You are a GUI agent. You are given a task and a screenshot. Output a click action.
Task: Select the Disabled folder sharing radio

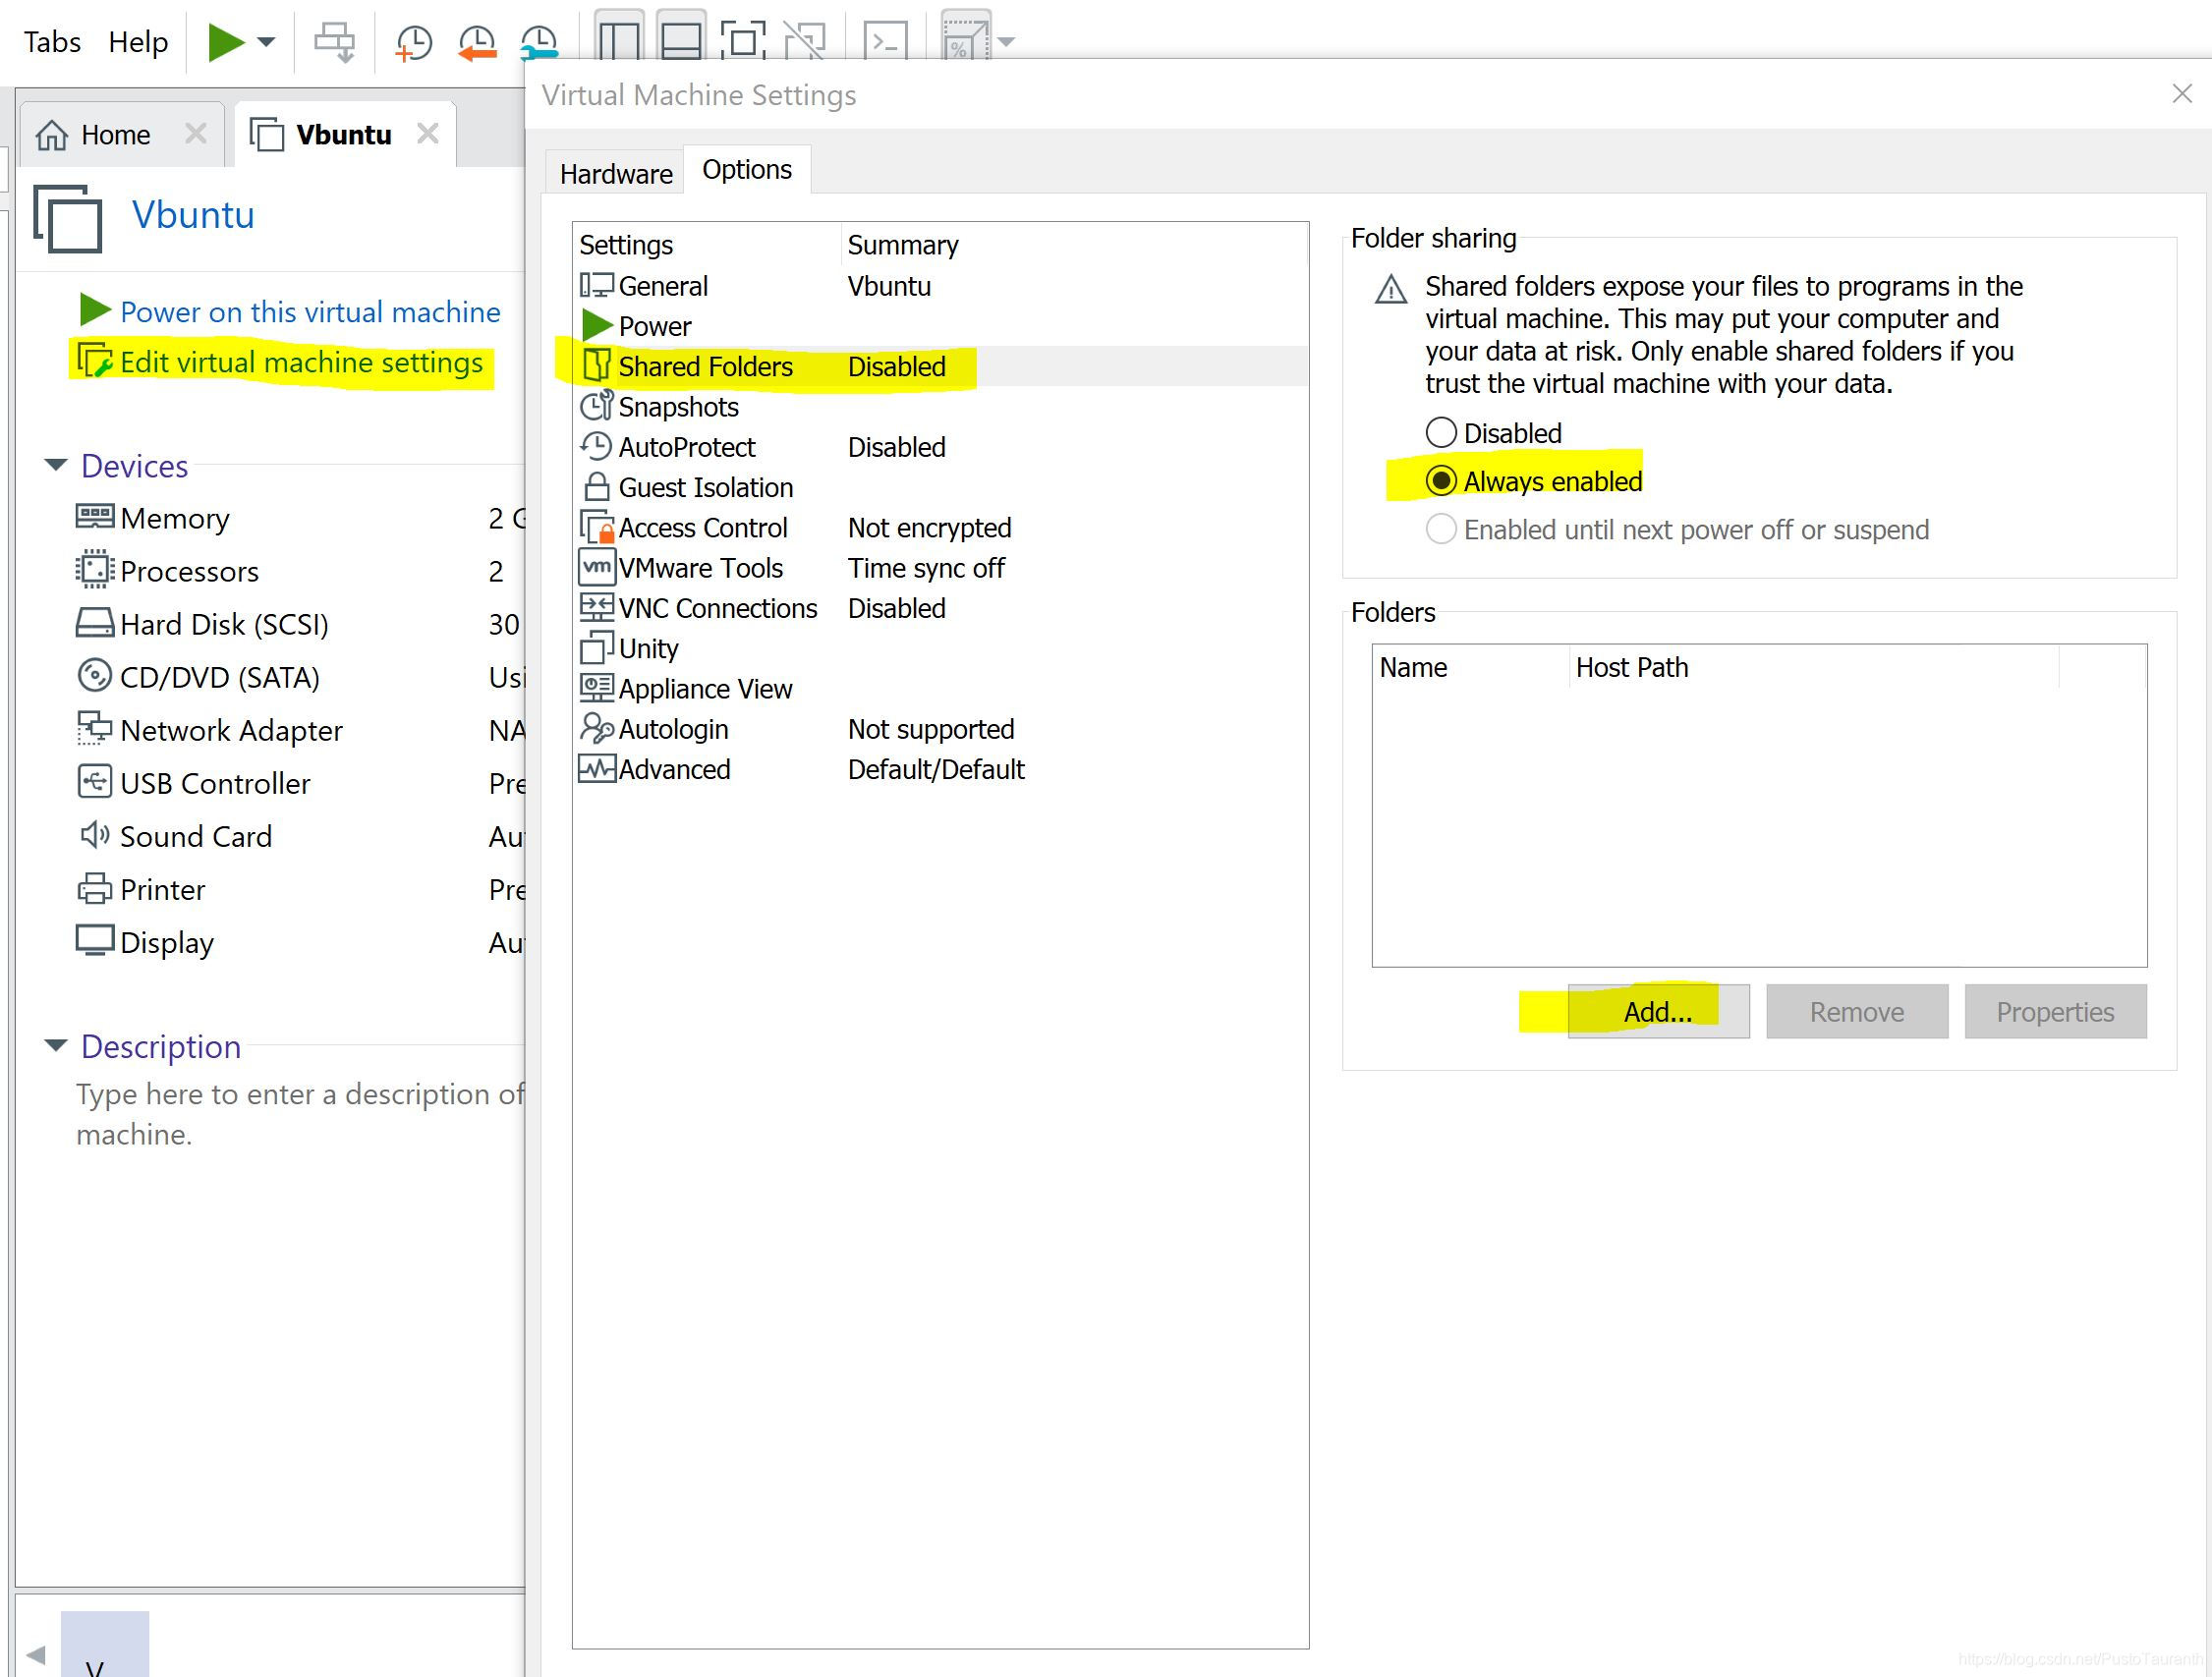(1440, 433)
